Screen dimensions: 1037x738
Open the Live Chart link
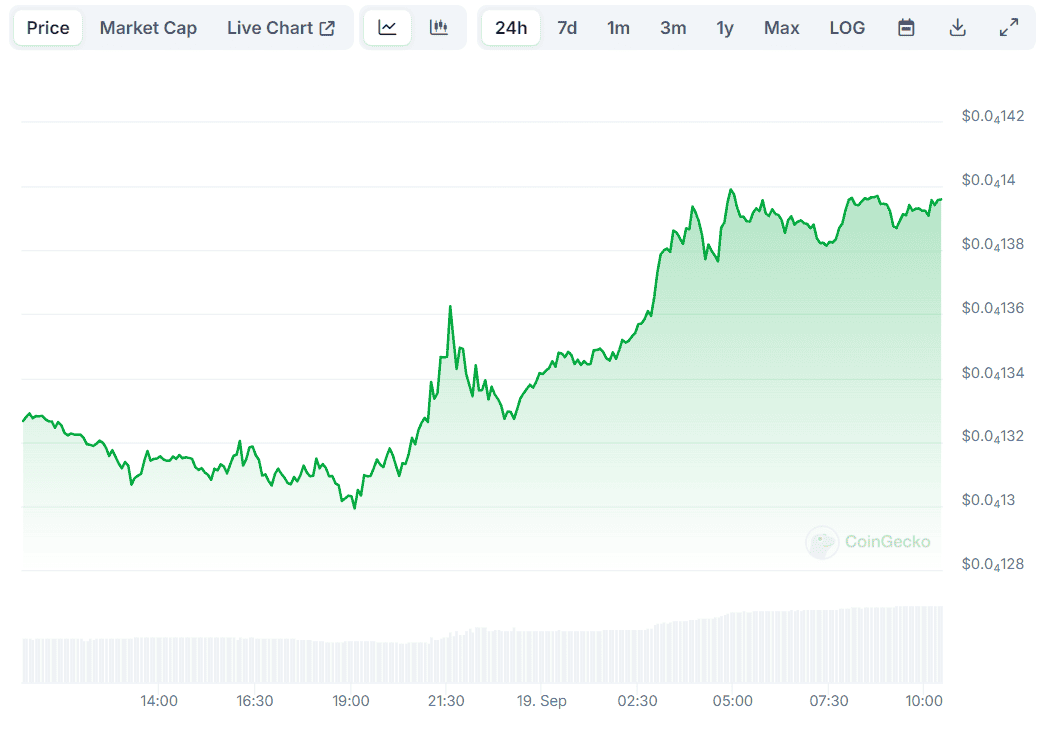(281, 28)
